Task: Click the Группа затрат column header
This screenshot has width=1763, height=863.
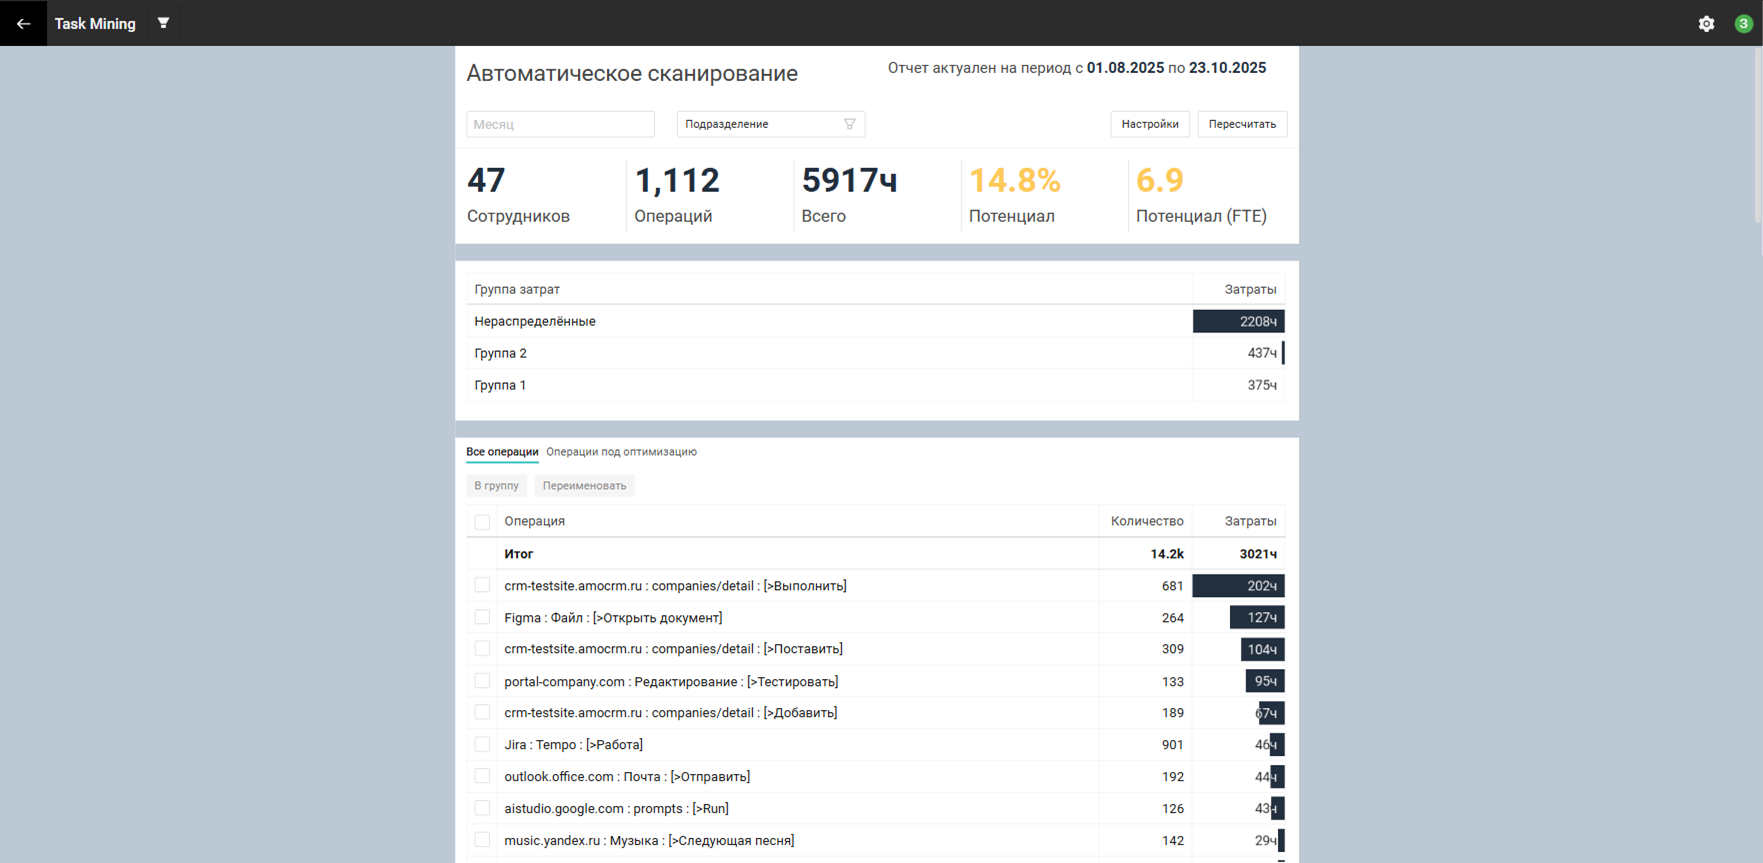Action: (x=517, y=289)
